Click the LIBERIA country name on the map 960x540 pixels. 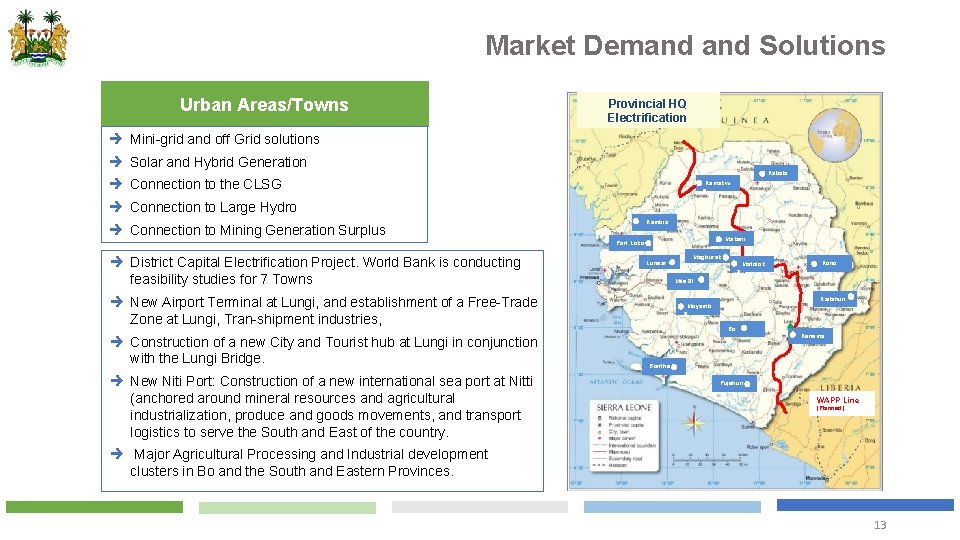tap(840, 388)
